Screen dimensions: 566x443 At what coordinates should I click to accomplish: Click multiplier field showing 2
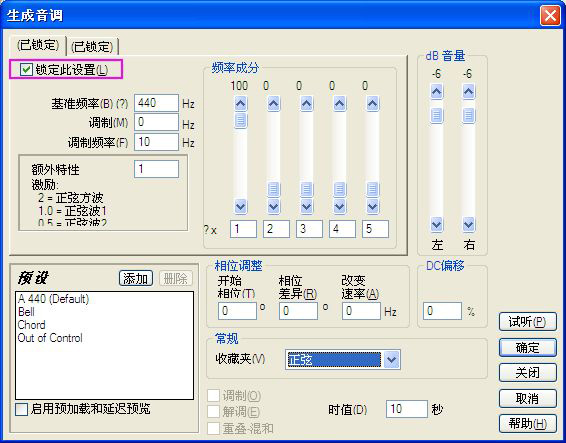click(x=276, y=229)
